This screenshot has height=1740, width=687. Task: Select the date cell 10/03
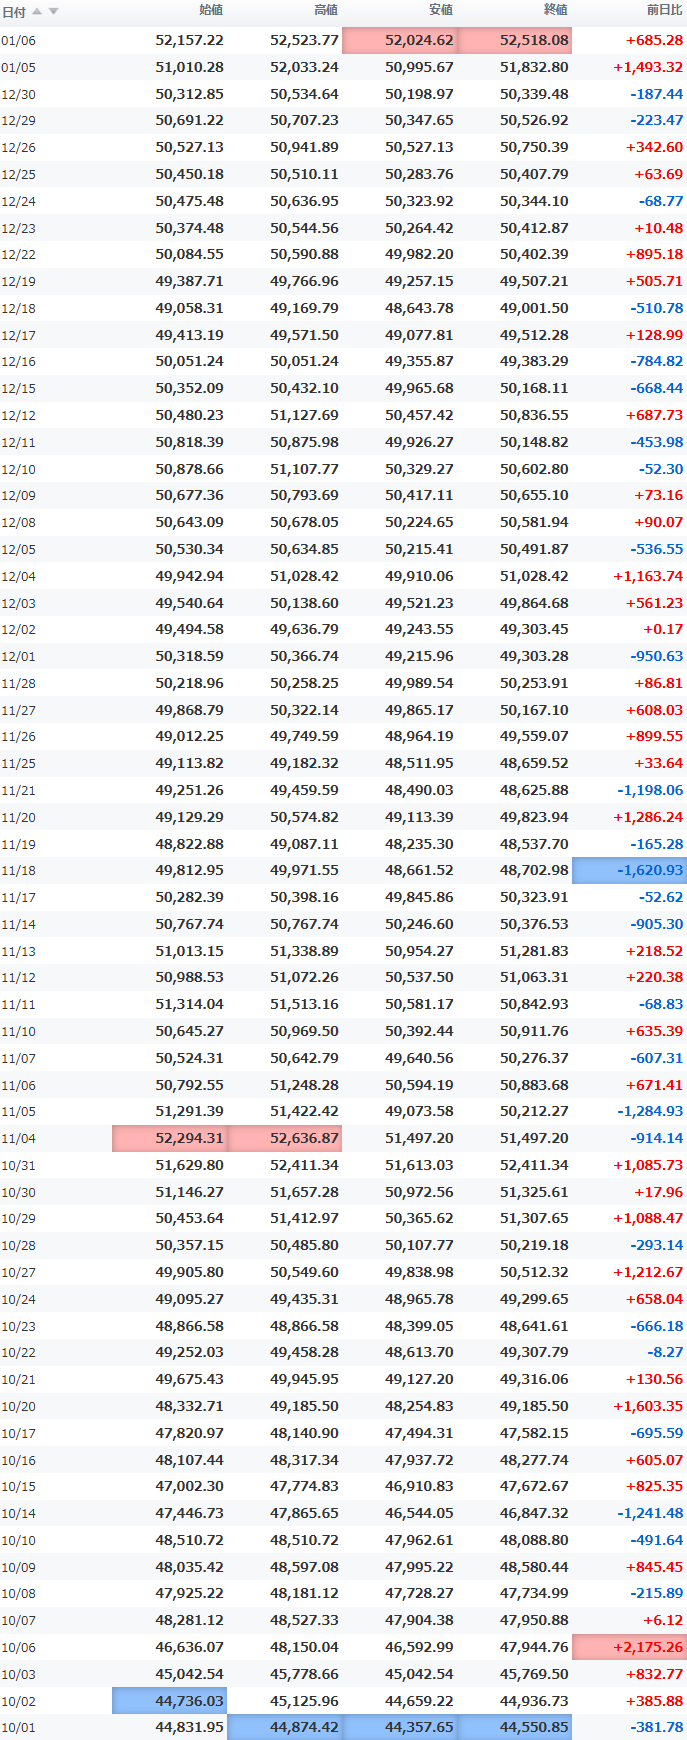click(x=18, y=1675)
